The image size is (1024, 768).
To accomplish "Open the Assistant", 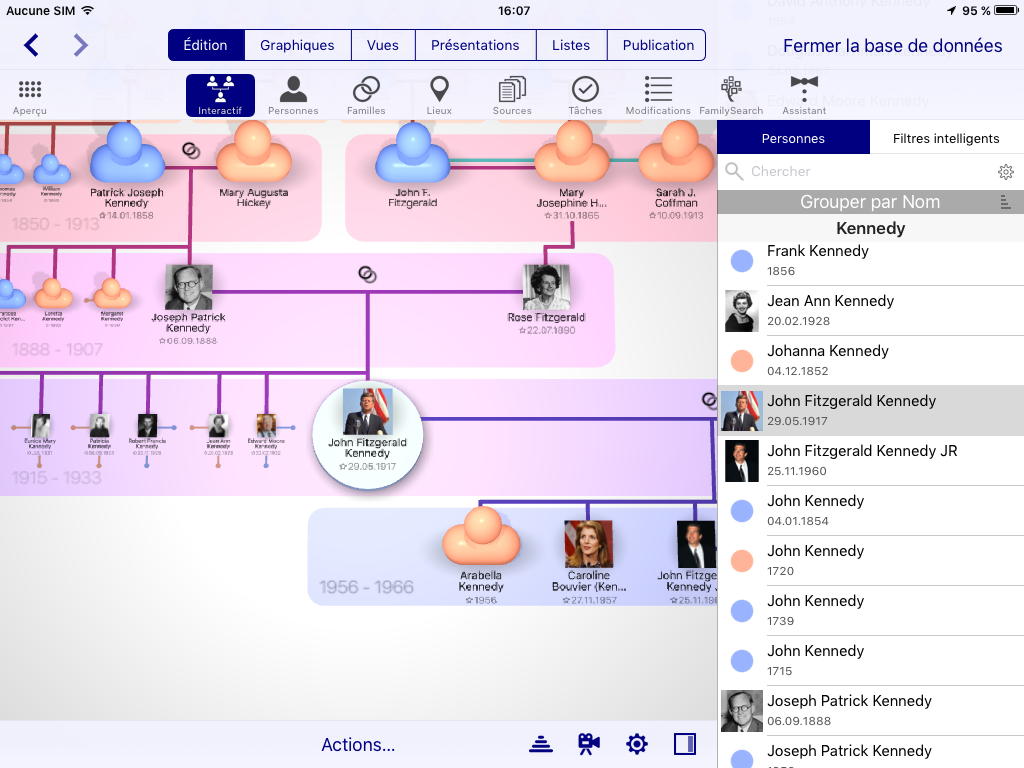I will (x=804, y=95).
